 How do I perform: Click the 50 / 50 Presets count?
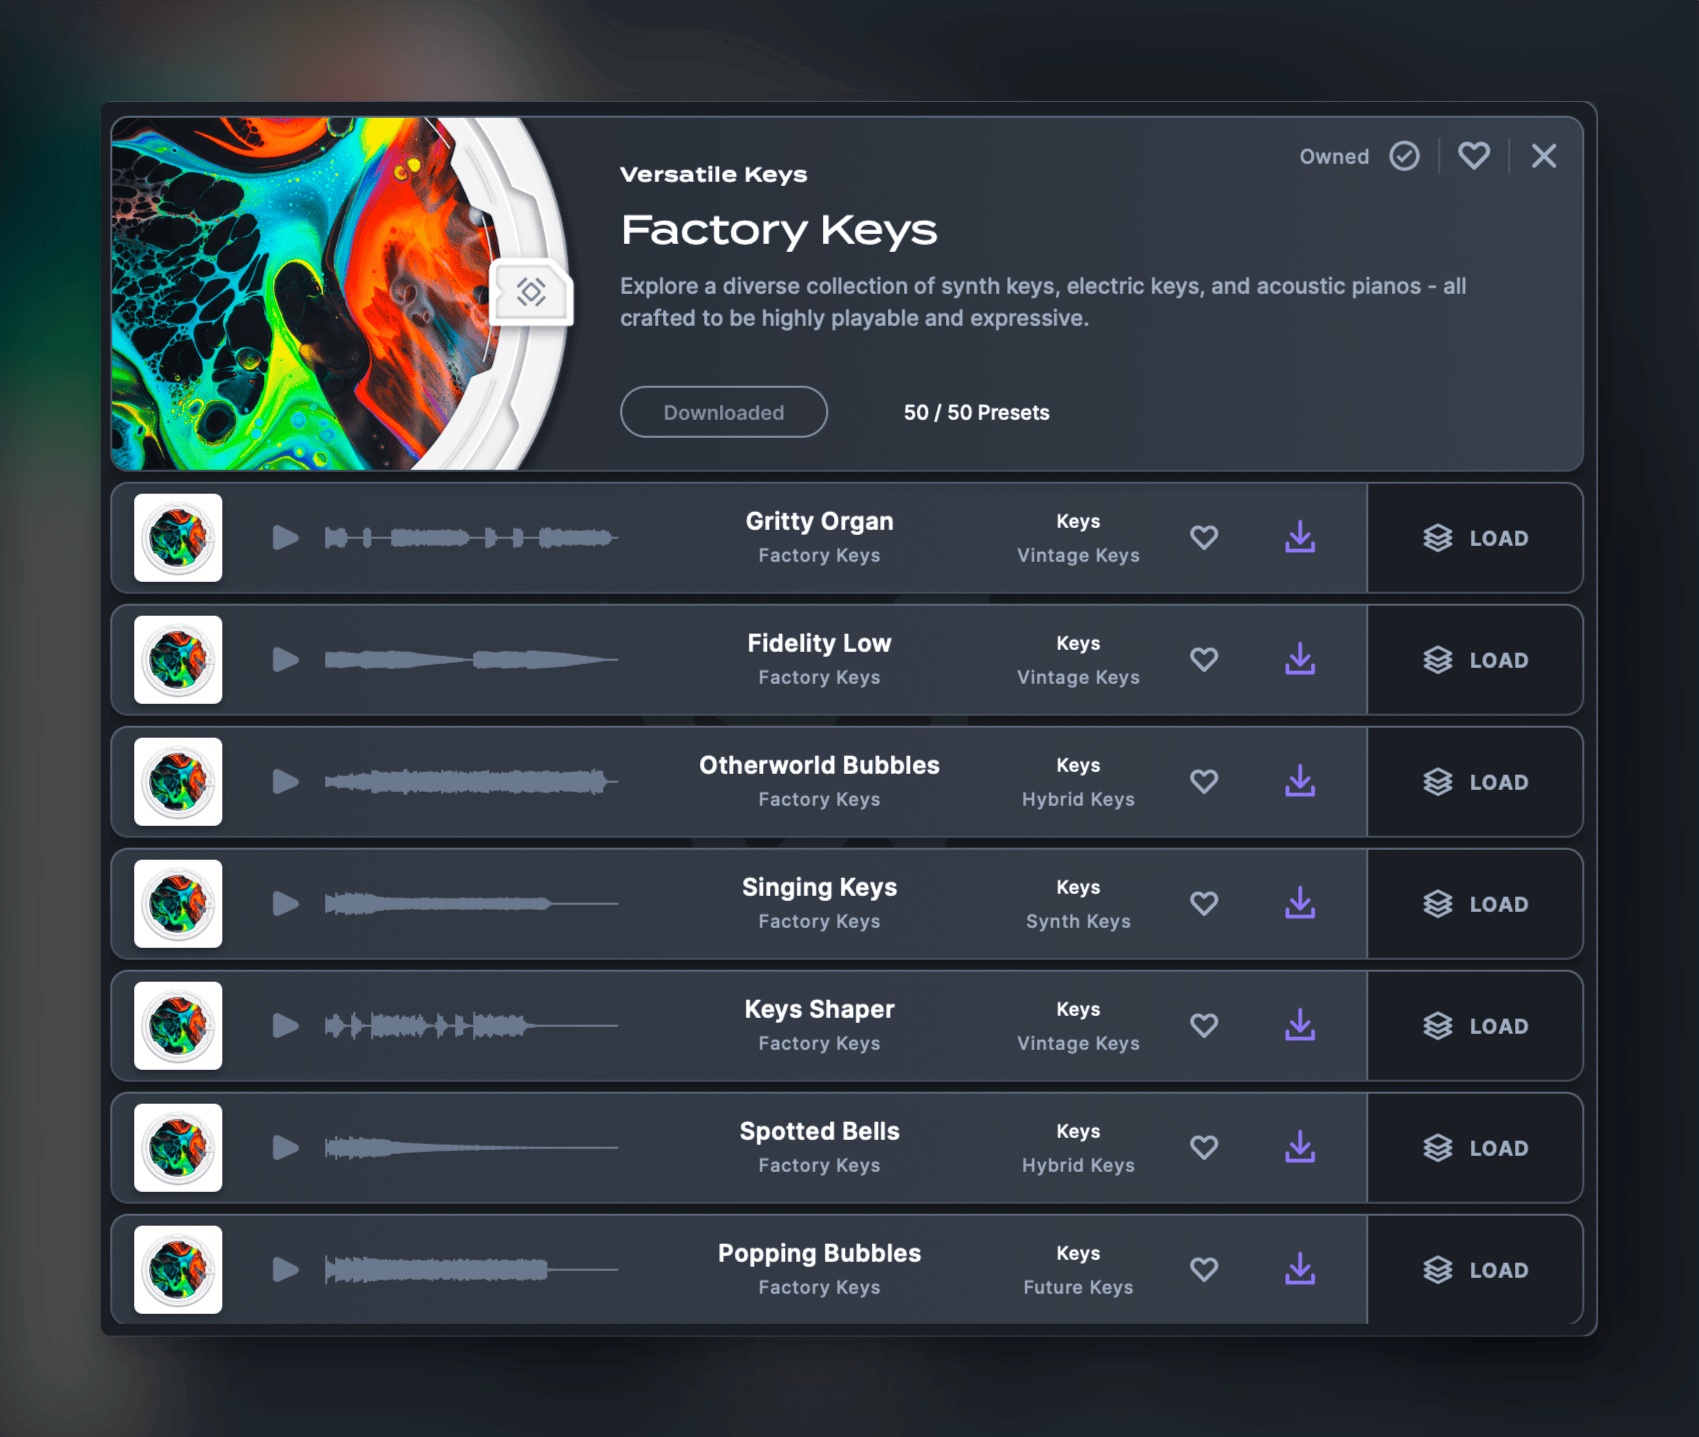[x=976, y=413]
